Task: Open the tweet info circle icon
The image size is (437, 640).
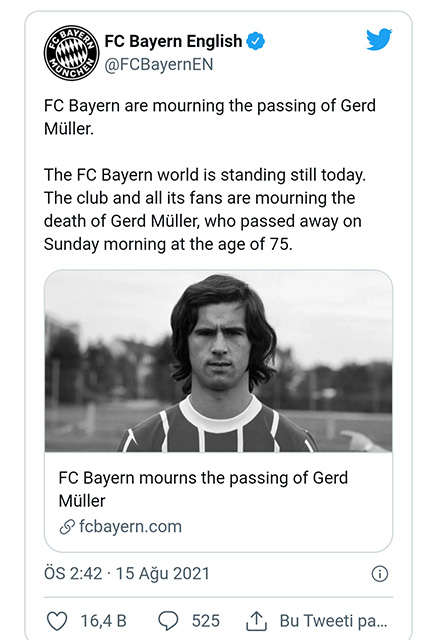Action: coord(380,574)
